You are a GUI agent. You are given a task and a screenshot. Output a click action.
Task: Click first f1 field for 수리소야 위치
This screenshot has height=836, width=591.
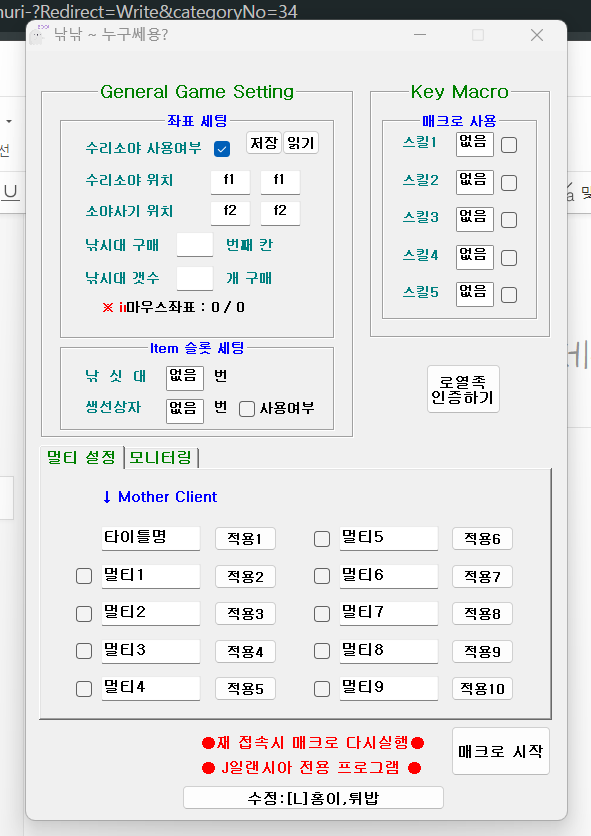pos(230,182)
